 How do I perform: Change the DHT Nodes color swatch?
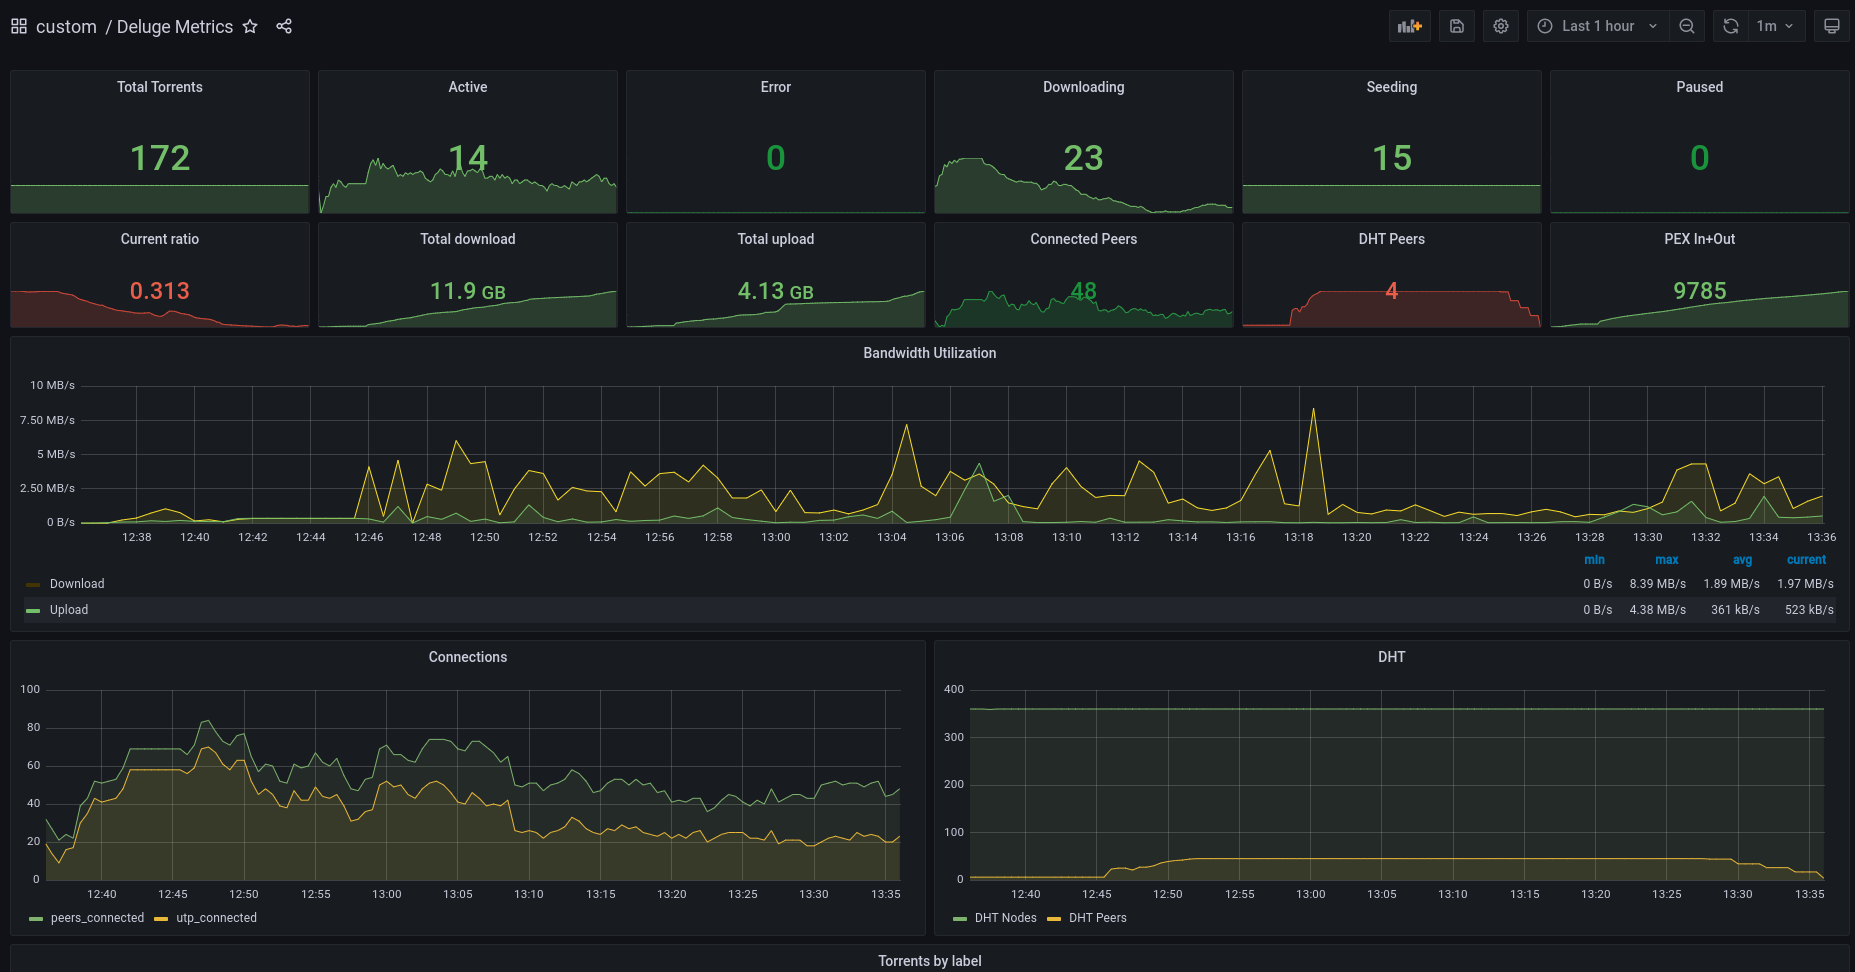pyautogui.click(x=960, y=919)
